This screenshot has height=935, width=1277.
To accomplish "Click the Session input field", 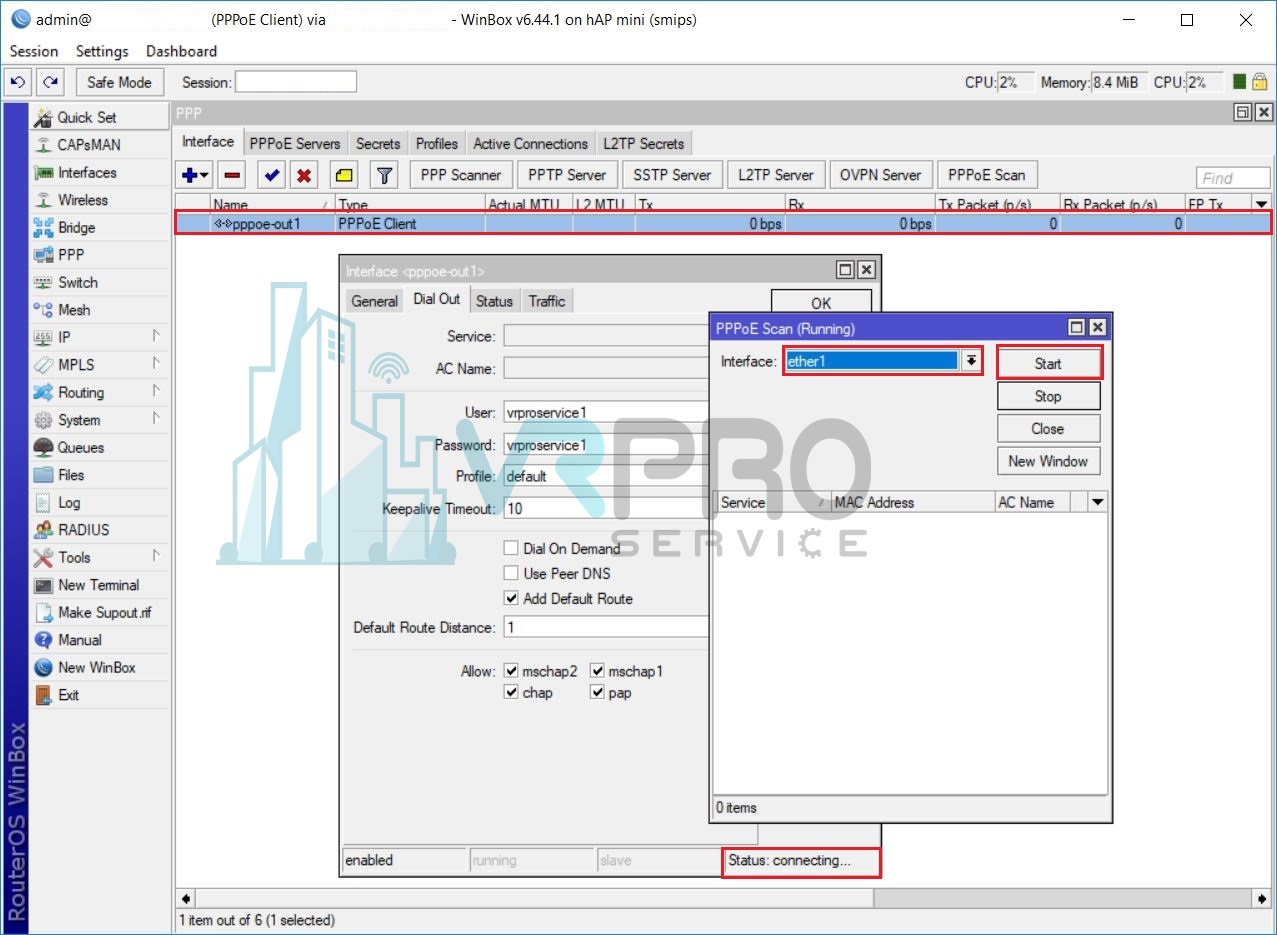I will (x=296, y=82).
